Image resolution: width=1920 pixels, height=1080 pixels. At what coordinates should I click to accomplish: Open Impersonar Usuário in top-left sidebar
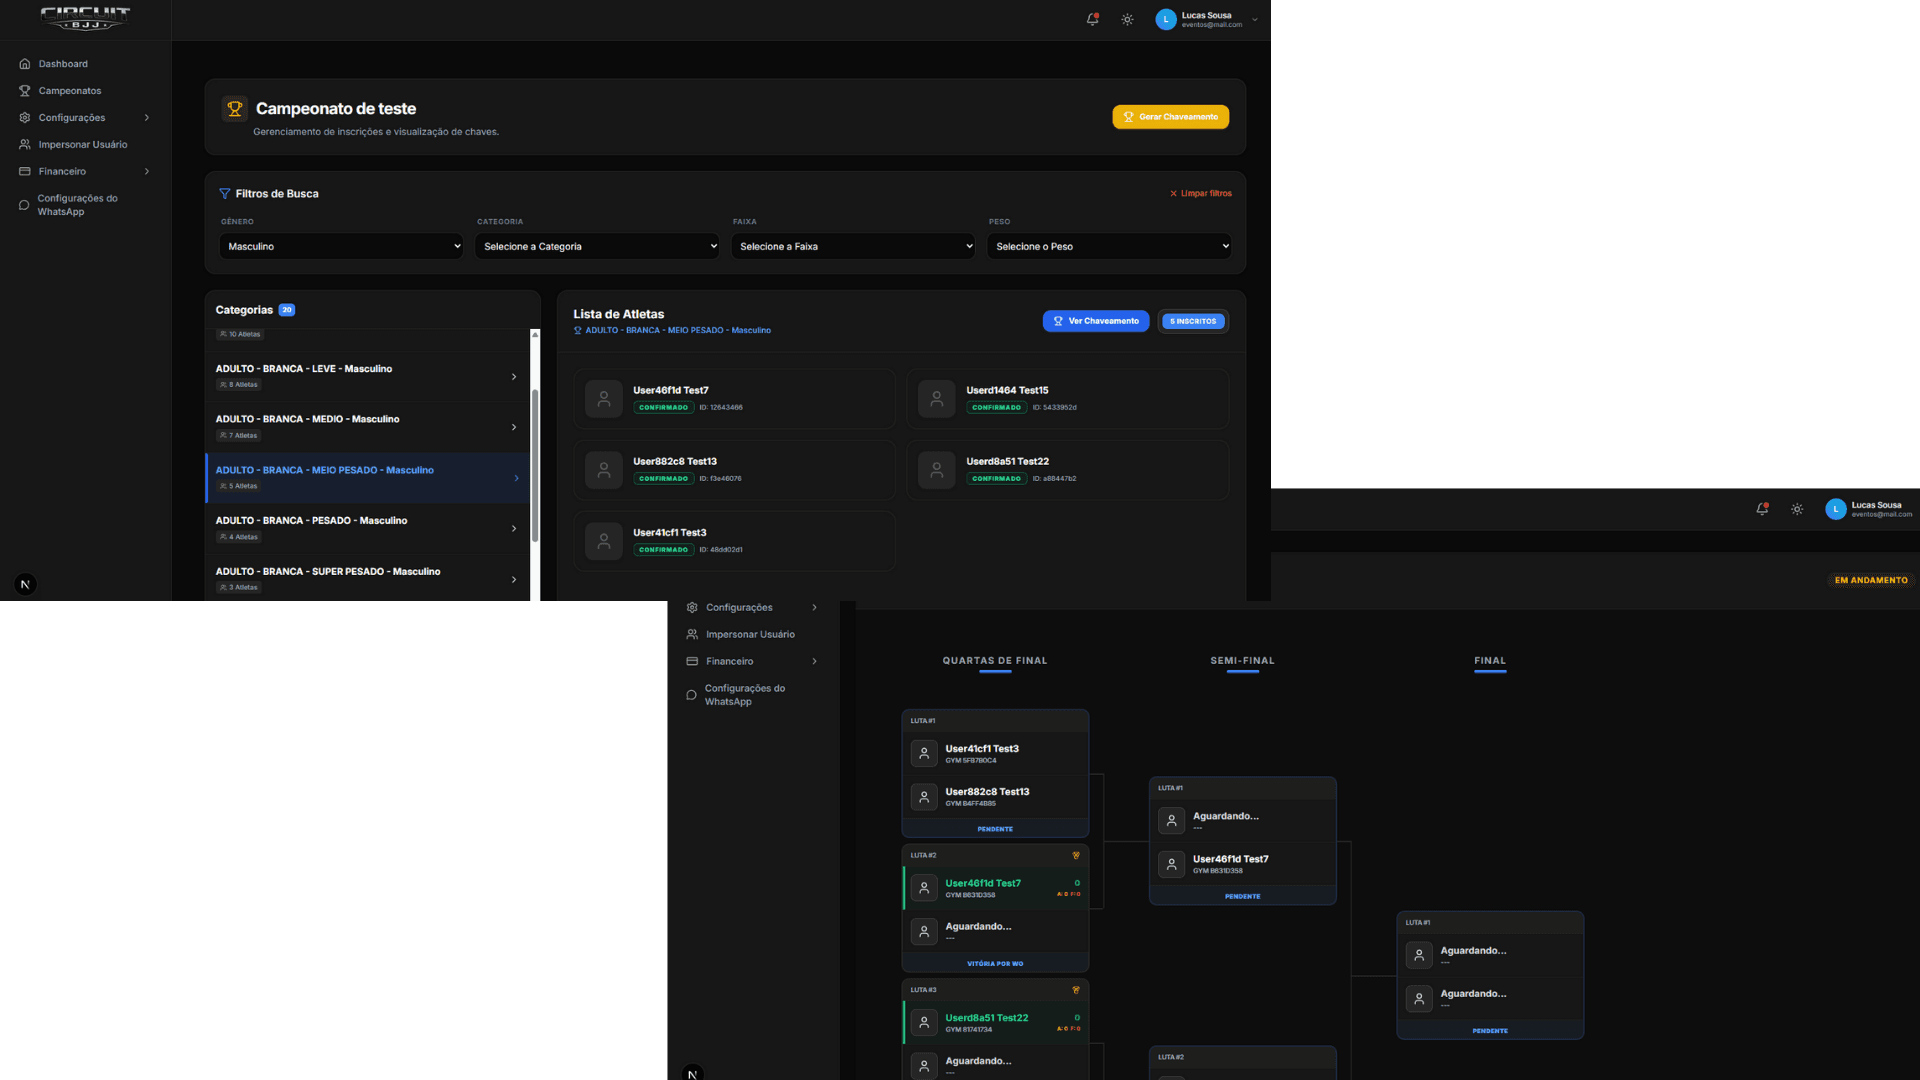point(82,145)
